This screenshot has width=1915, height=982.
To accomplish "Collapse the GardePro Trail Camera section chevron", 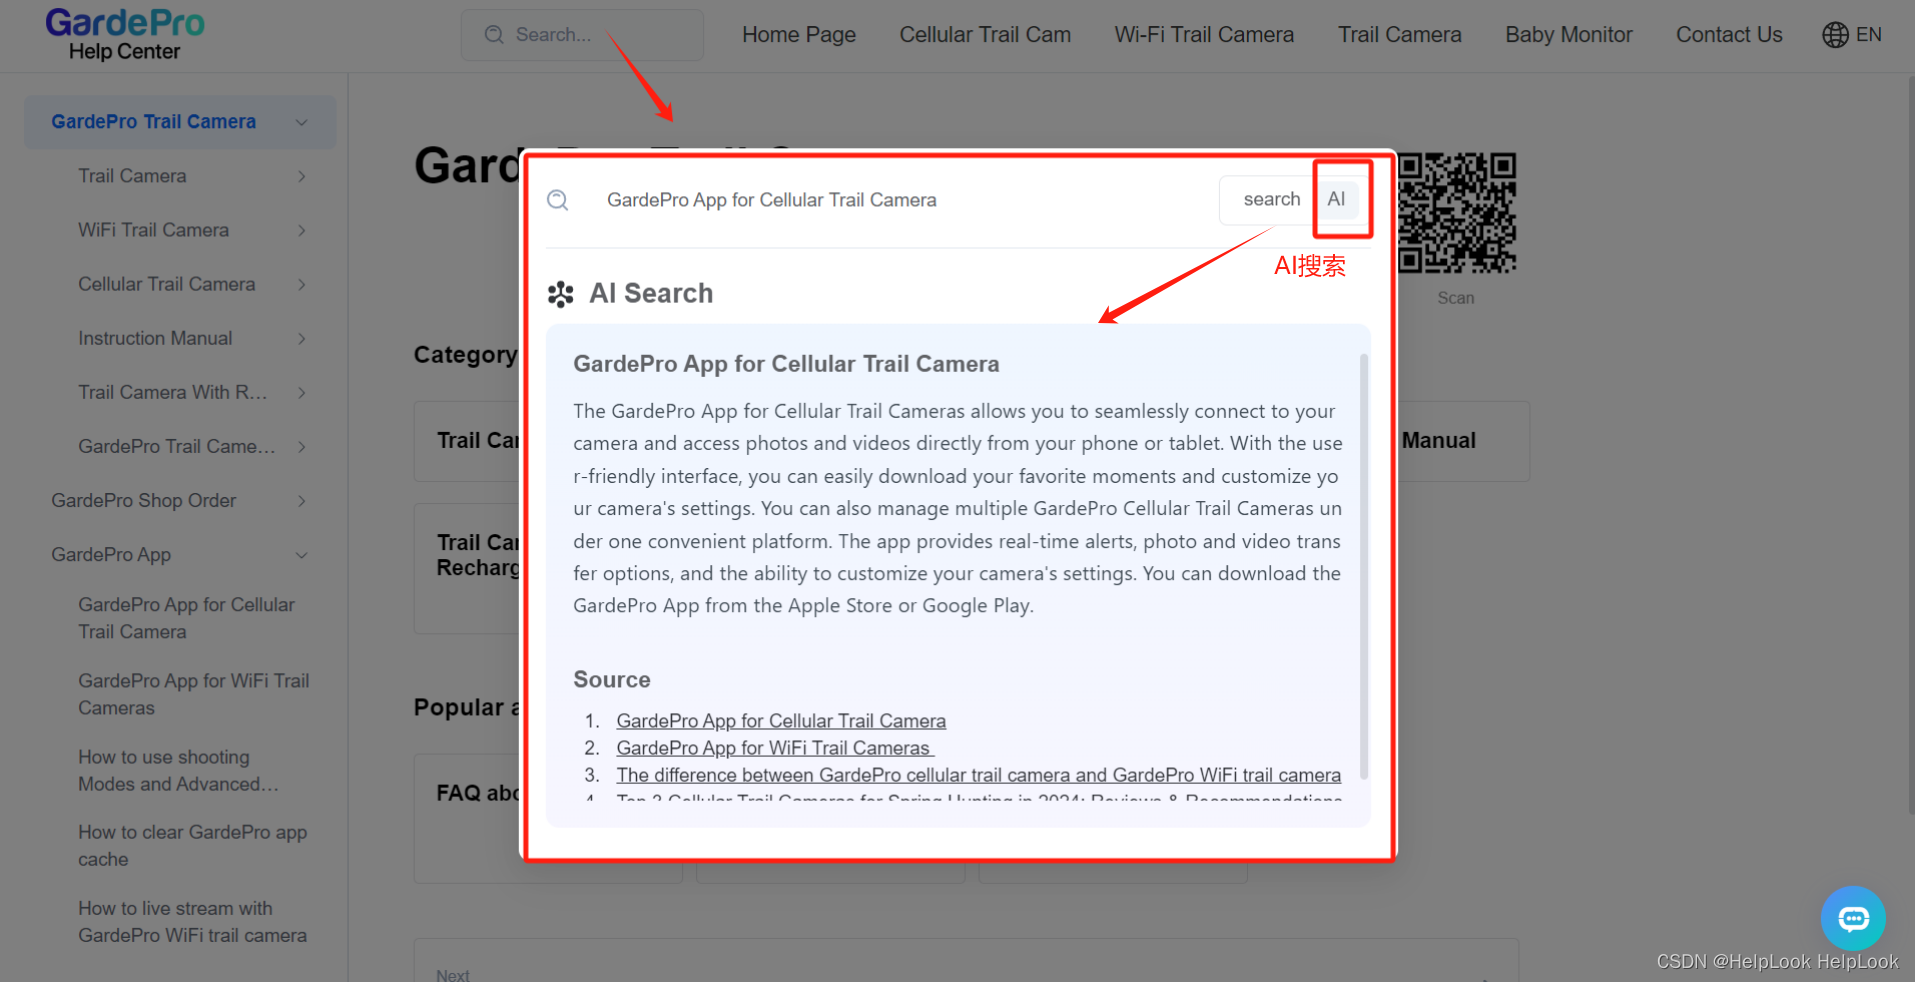I will 301,122.
